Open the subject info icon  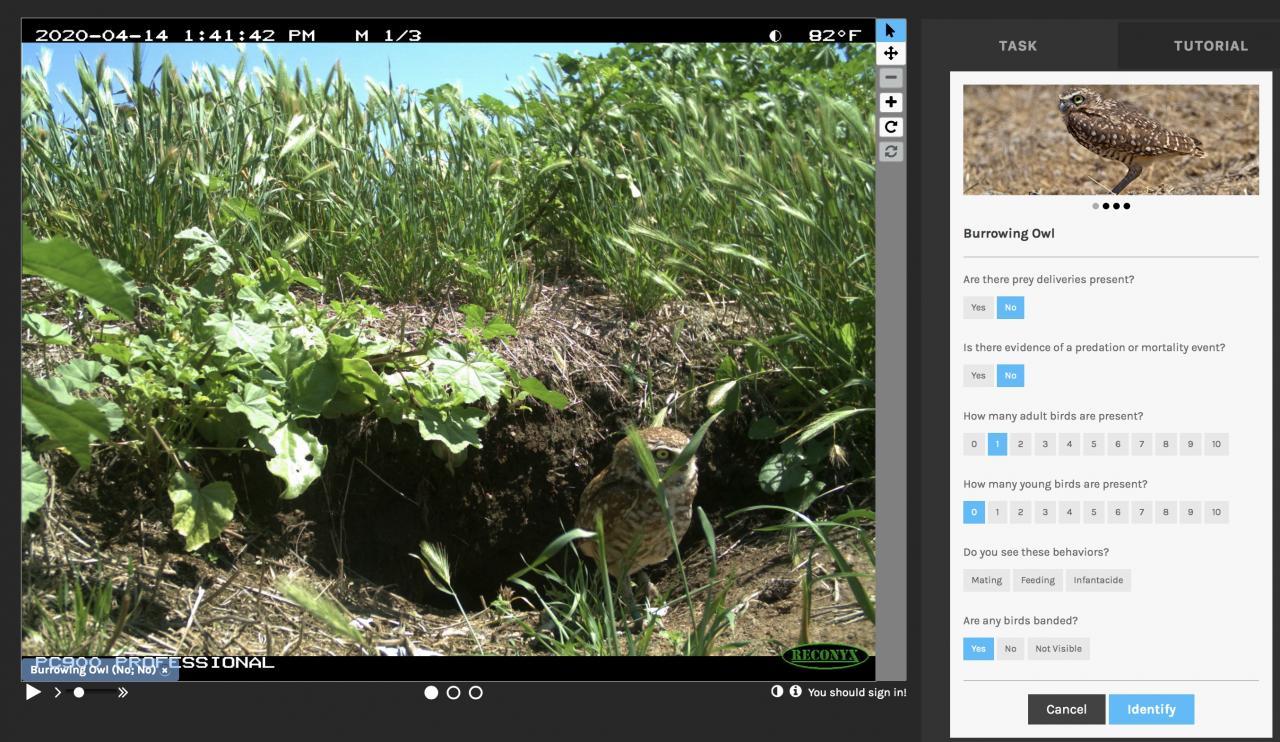click(795, 691)
